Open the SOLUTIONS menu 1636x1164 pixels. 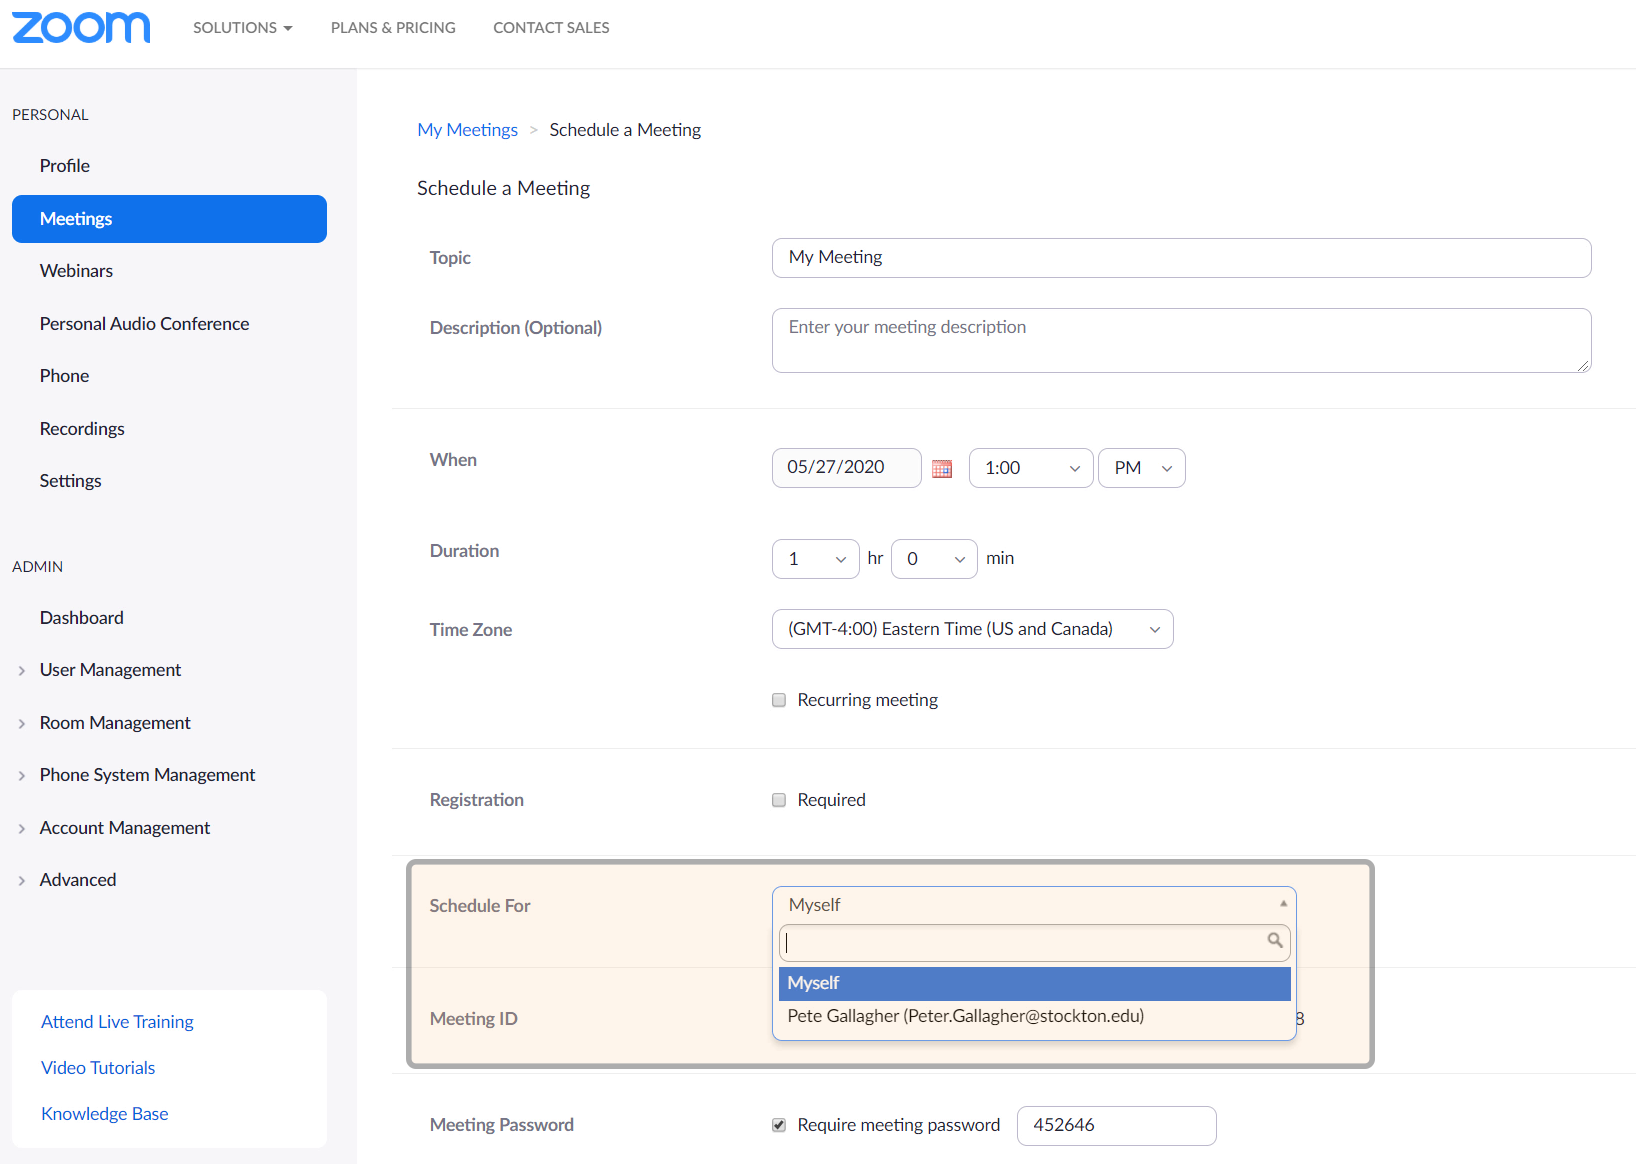[x=242, y=27]
